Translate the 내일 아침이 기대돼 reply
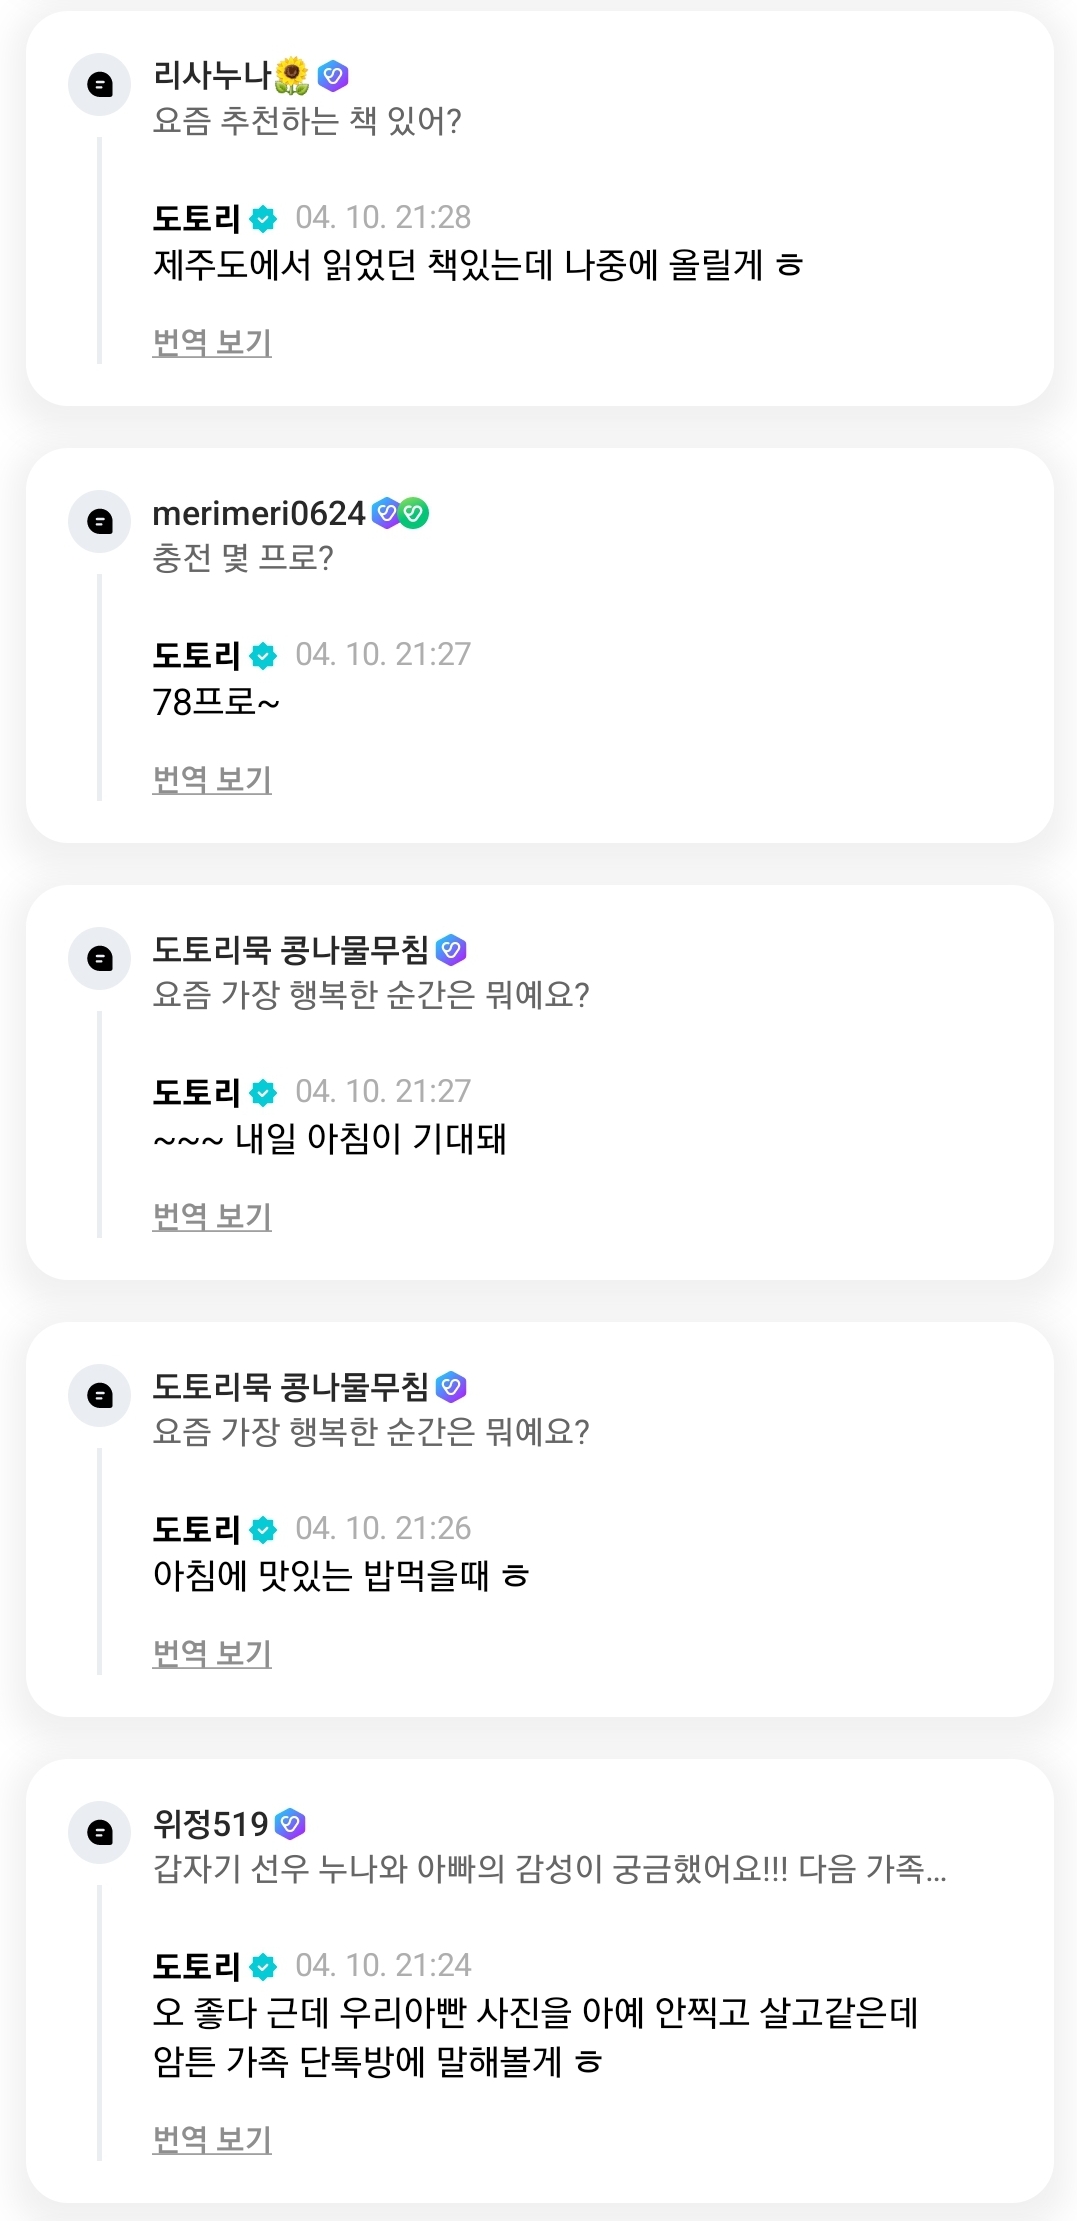 [212, 1216]
